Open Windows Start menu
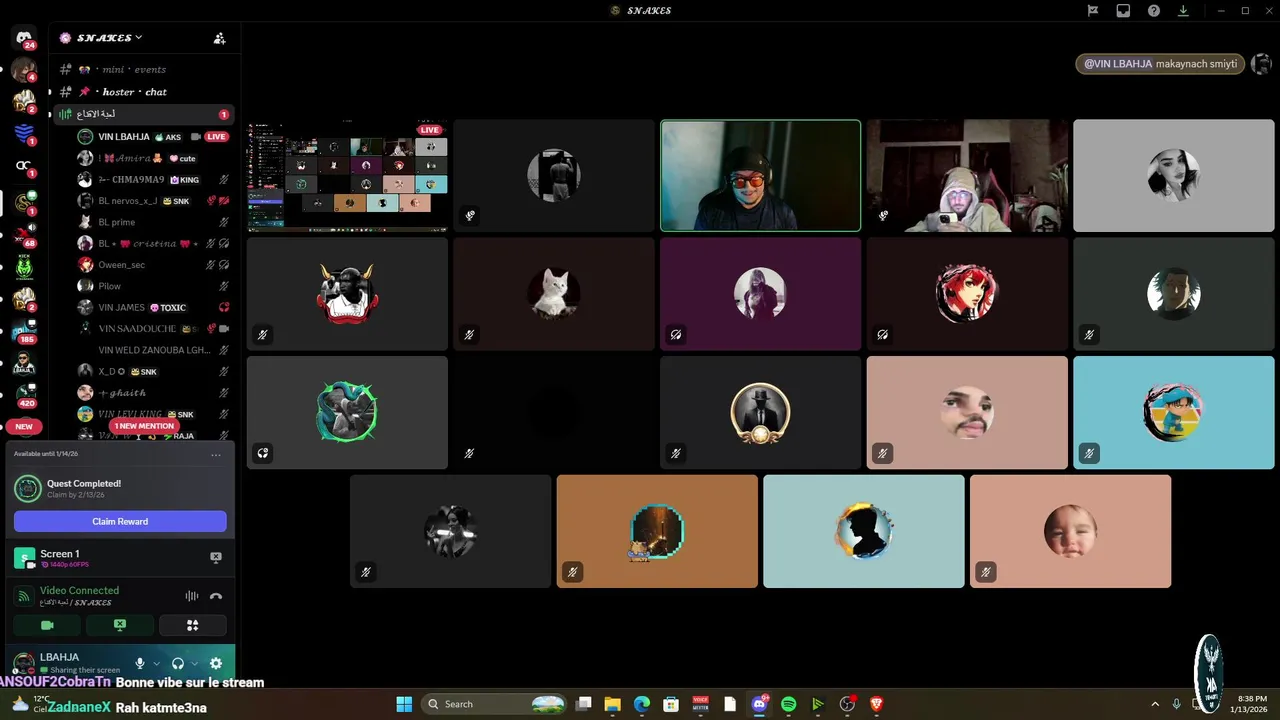Screen dimensions: 1280x720 click(x=404, y=704)
